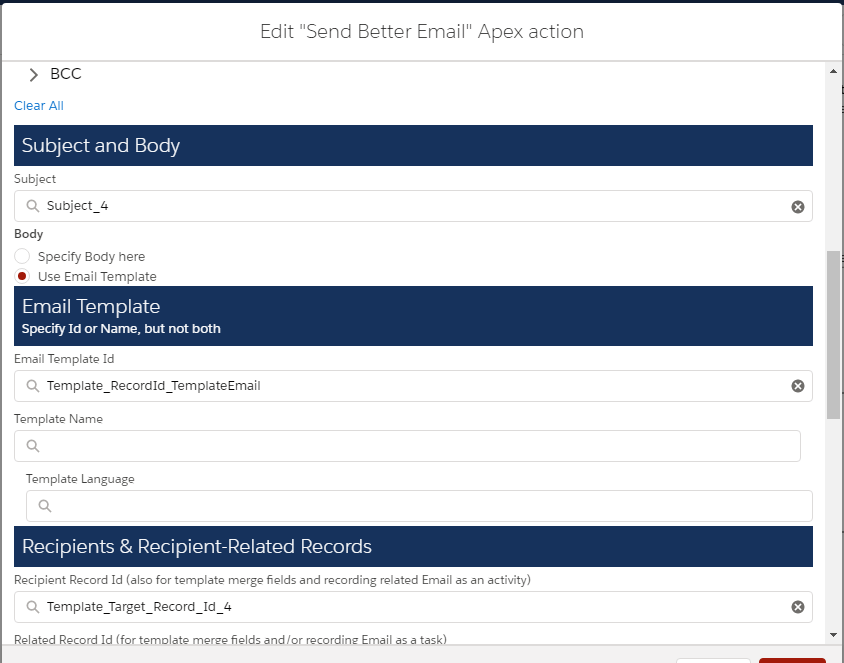
Task: Click the Template Language input field
Action: [400, 506]
